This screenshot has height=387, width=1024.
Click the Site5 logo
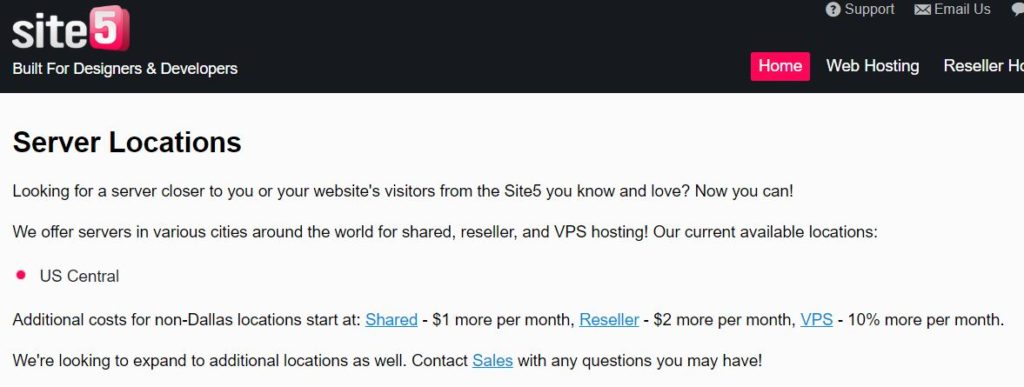[71, 29]
